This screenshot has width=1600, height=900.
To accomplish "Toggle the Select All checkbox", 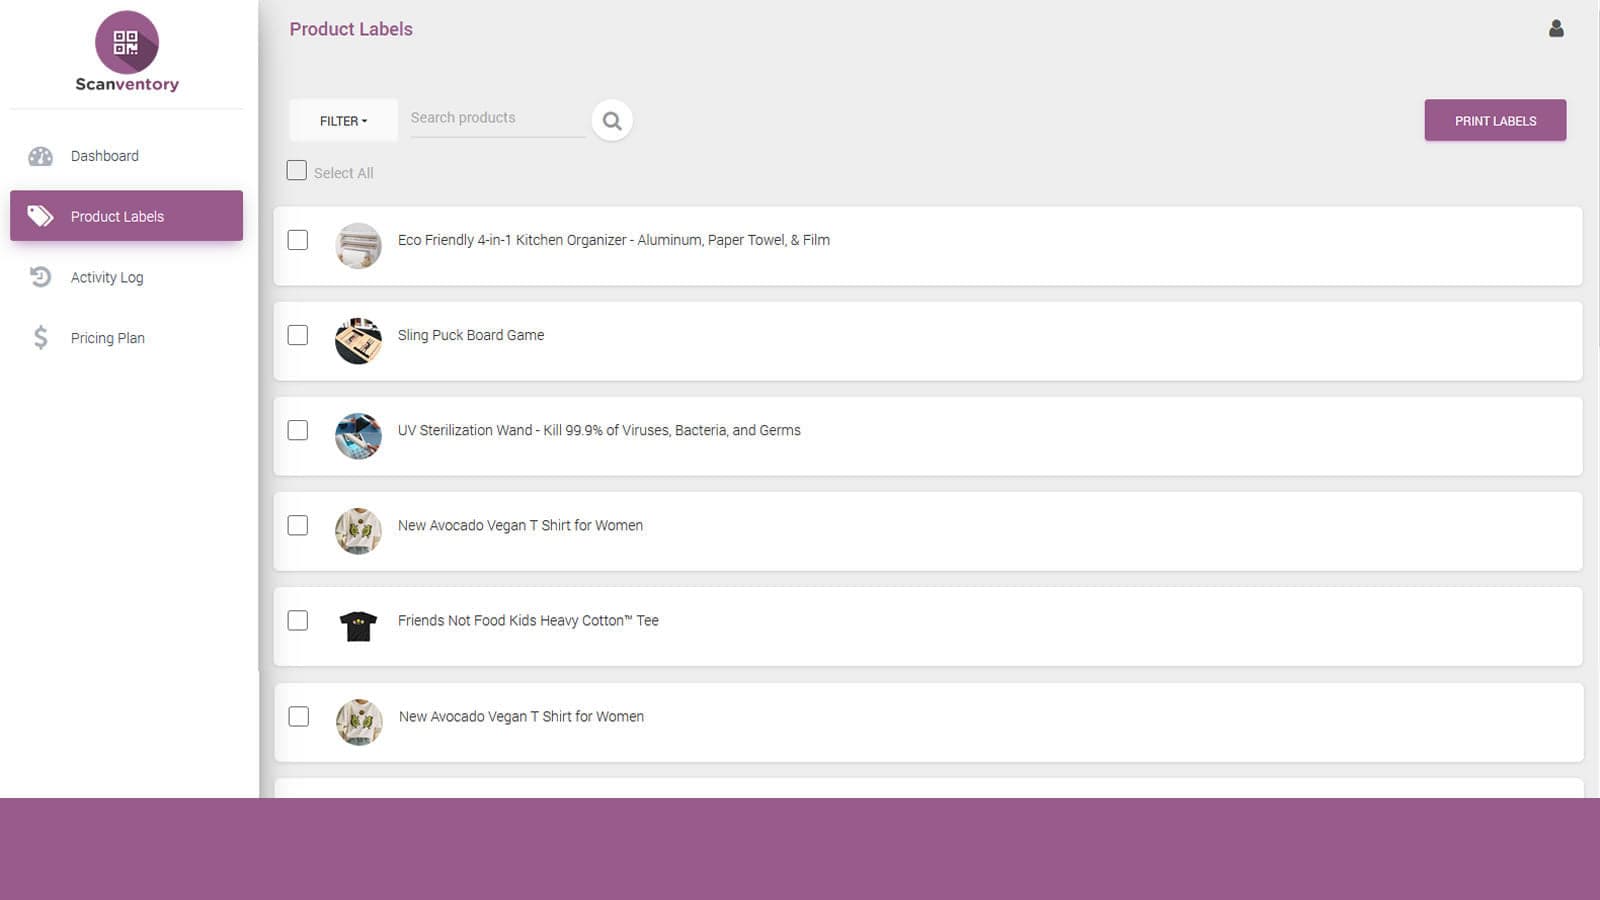I will tap(296, 170).
